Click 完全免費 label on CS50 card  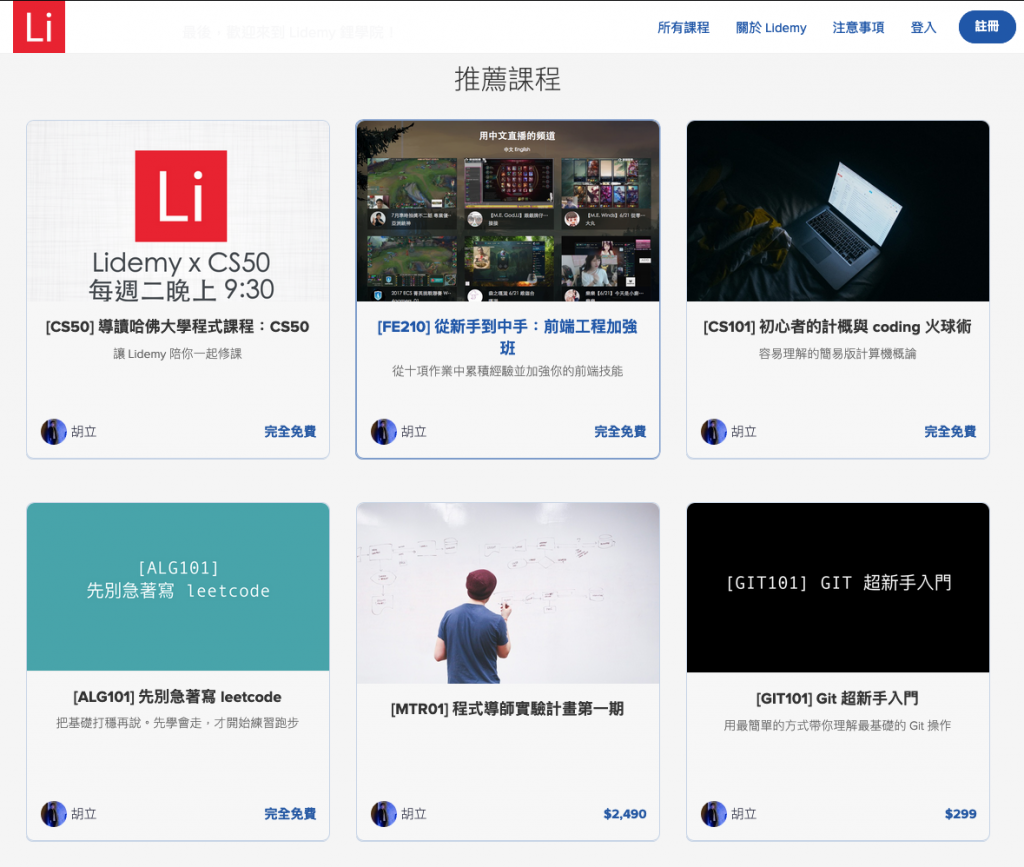290,432
